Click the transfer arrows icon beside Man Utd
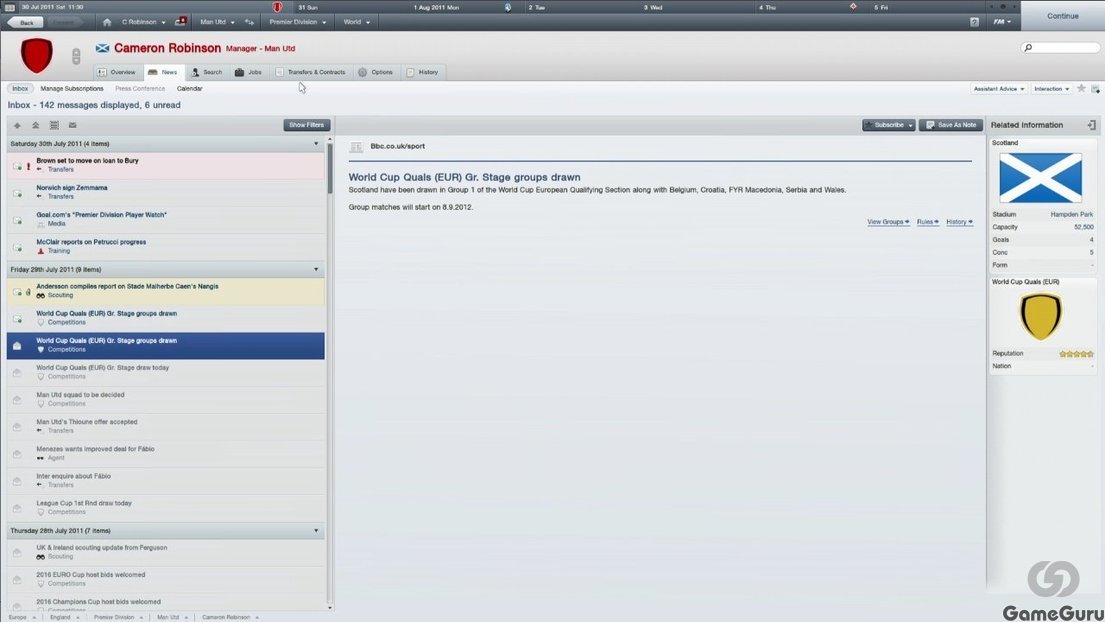This screenshot has height=622, width=1105. coord(249,22)
